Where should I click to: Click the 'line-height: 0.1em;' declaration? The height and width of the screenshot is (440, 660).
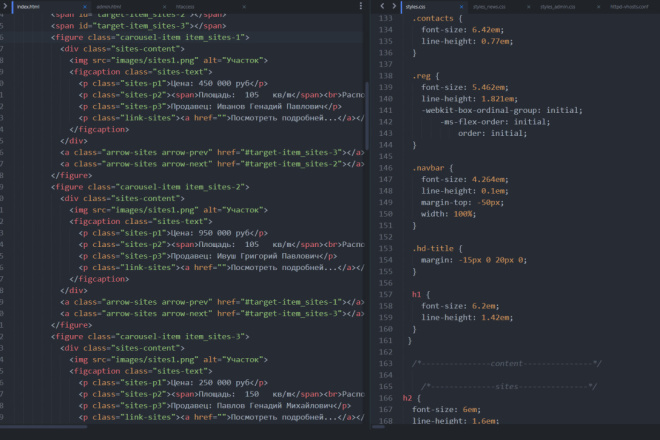[465, 191]
